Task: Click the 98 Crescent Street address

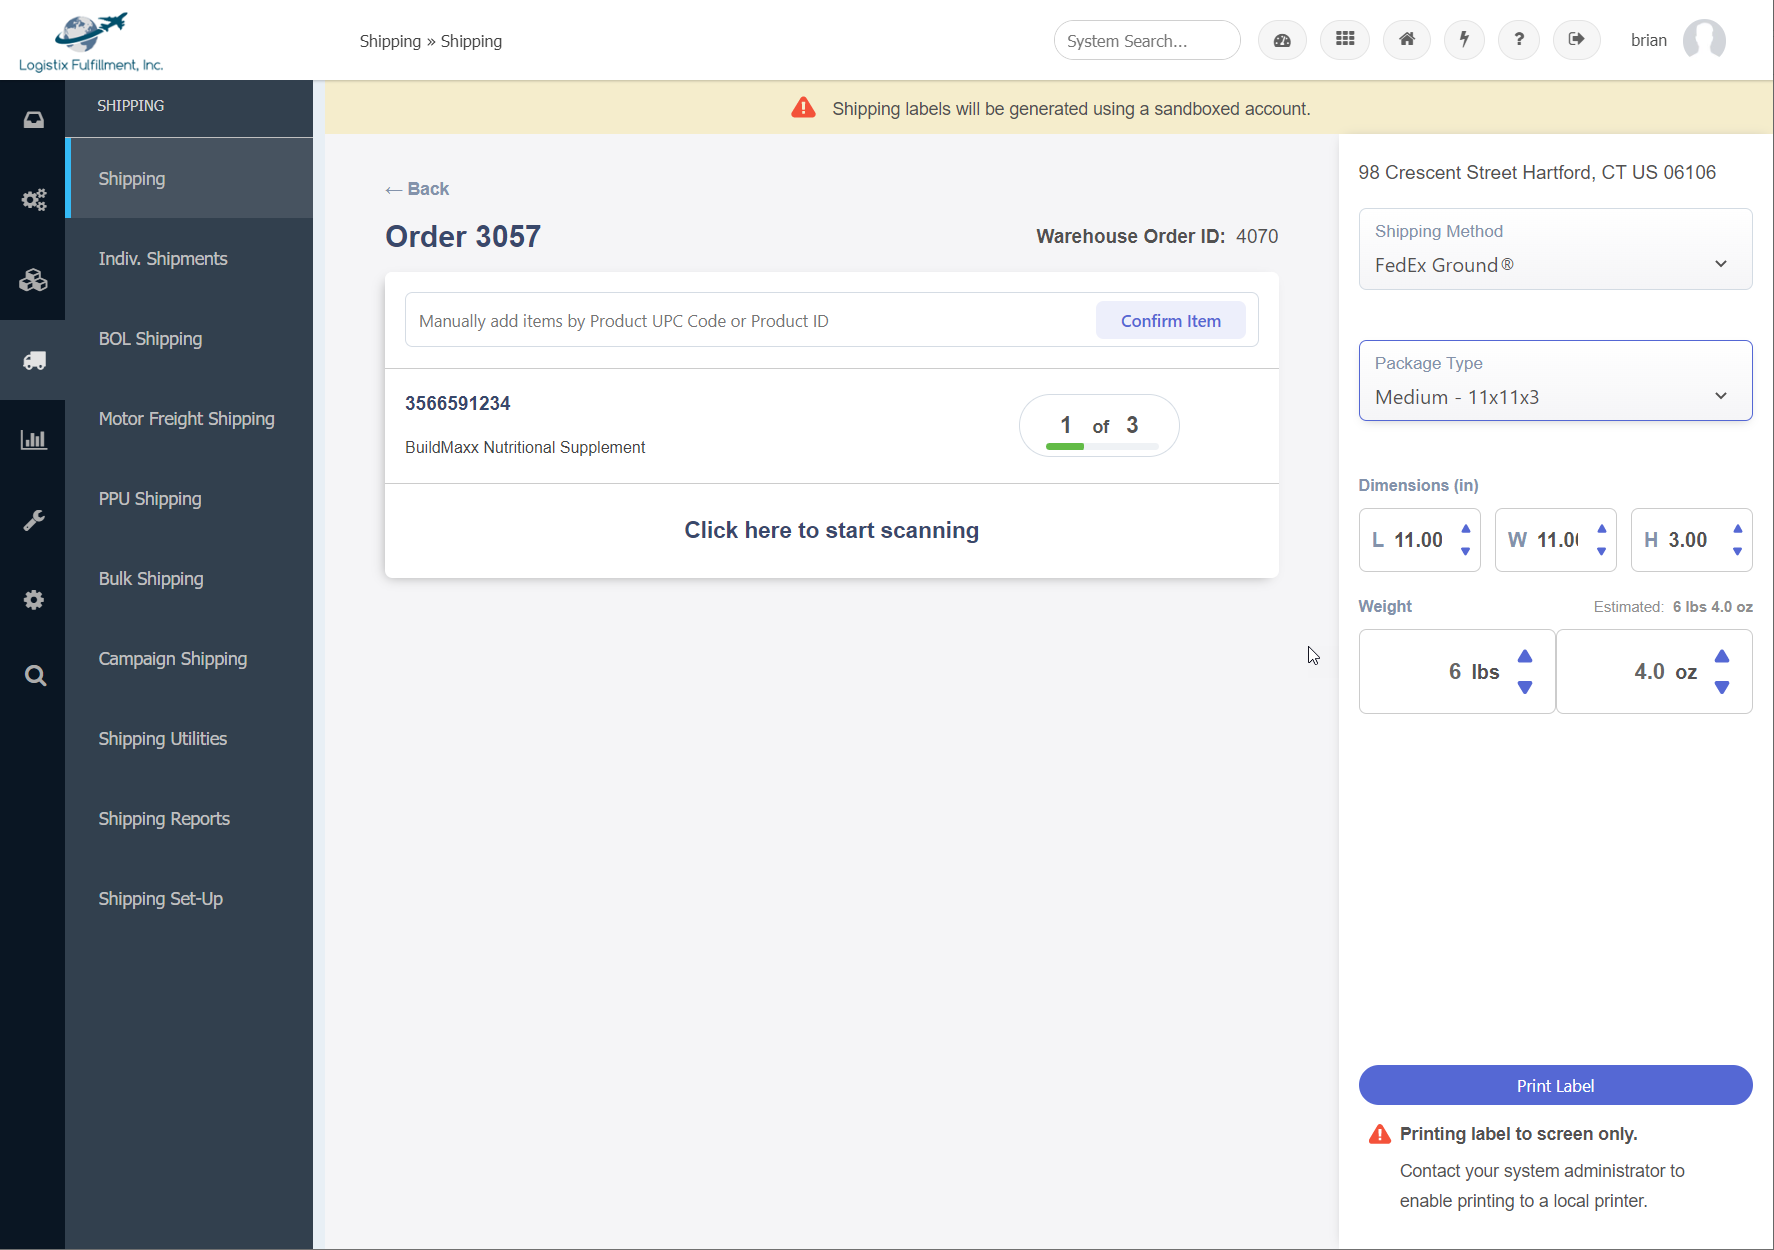Action: click(x=1537, y=172)
